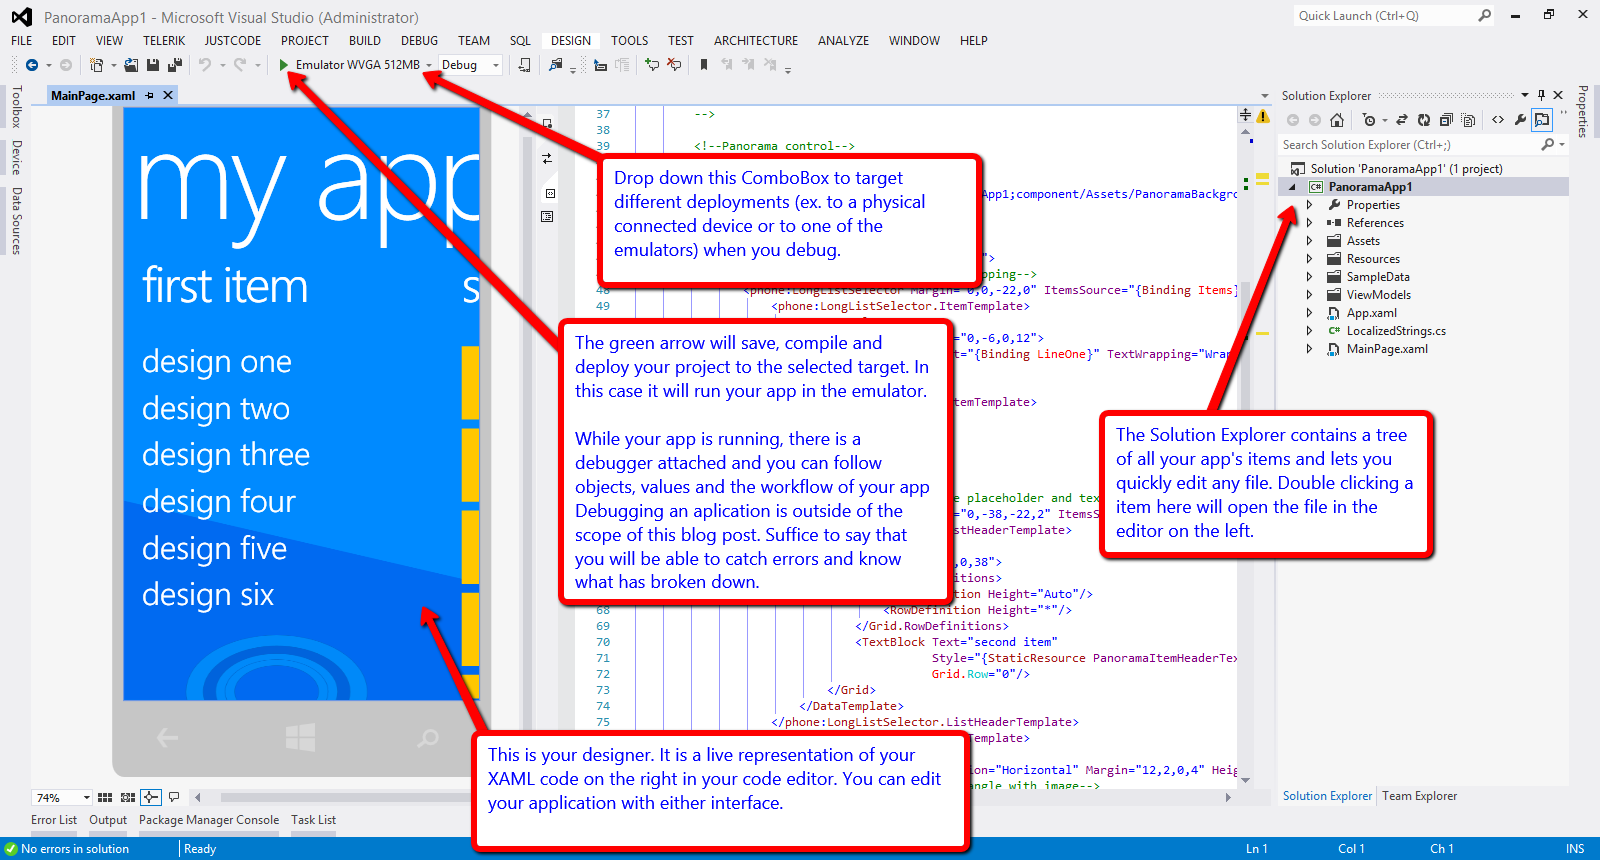The width and height of the screenshot is (1600, 860).
Task: Open the Task List tab
Action: [x=314, y=820]
